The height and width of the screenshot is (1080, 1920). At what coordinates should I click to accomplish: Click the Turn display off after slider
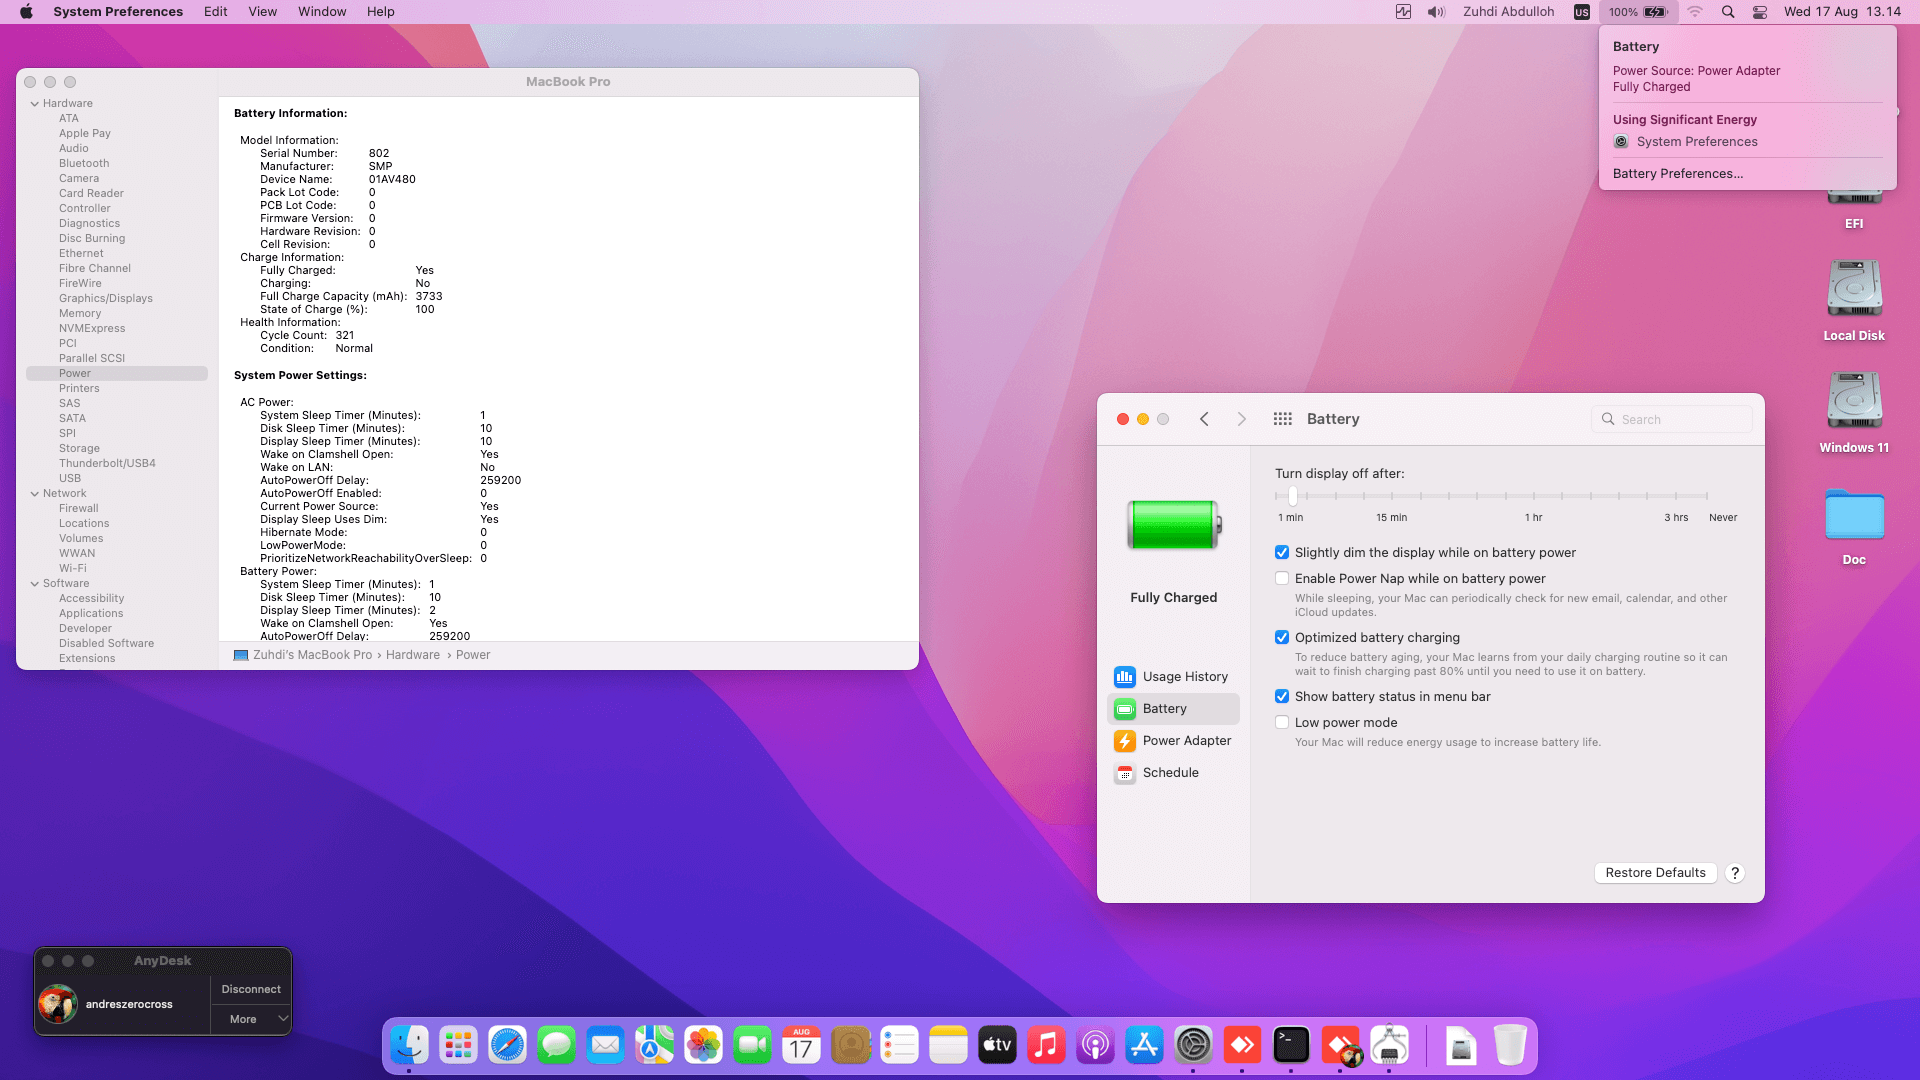point(1293,496)
